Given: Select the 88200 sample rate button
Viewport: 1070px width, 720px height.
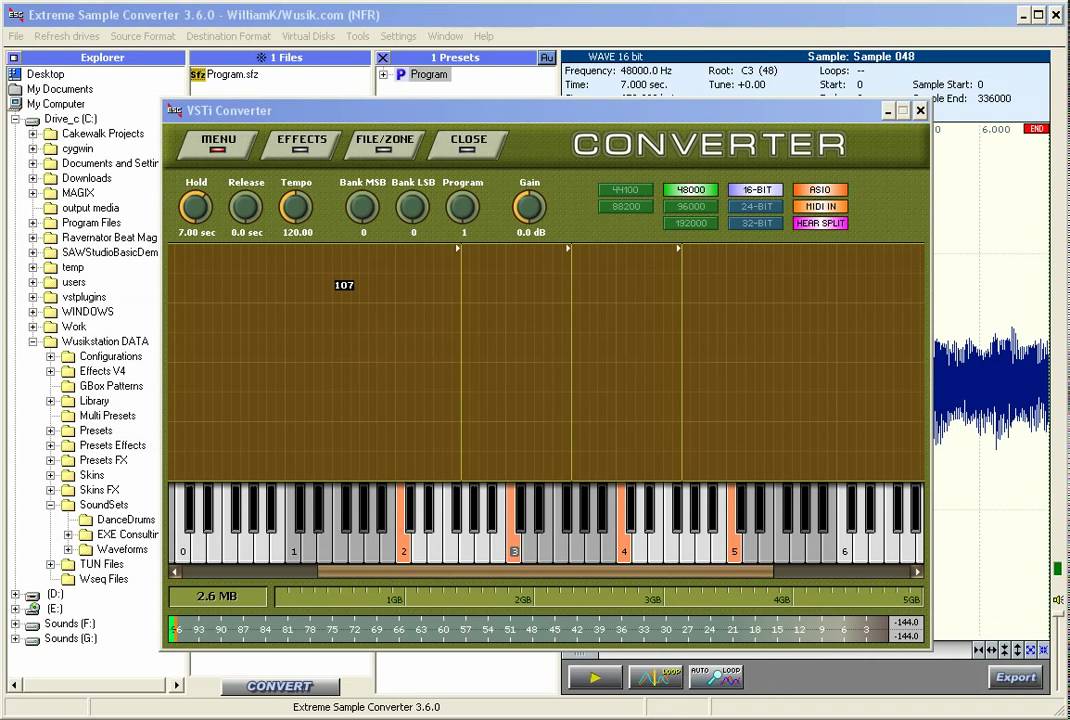Looking at the screenshot, I should [x=626, y=206].
